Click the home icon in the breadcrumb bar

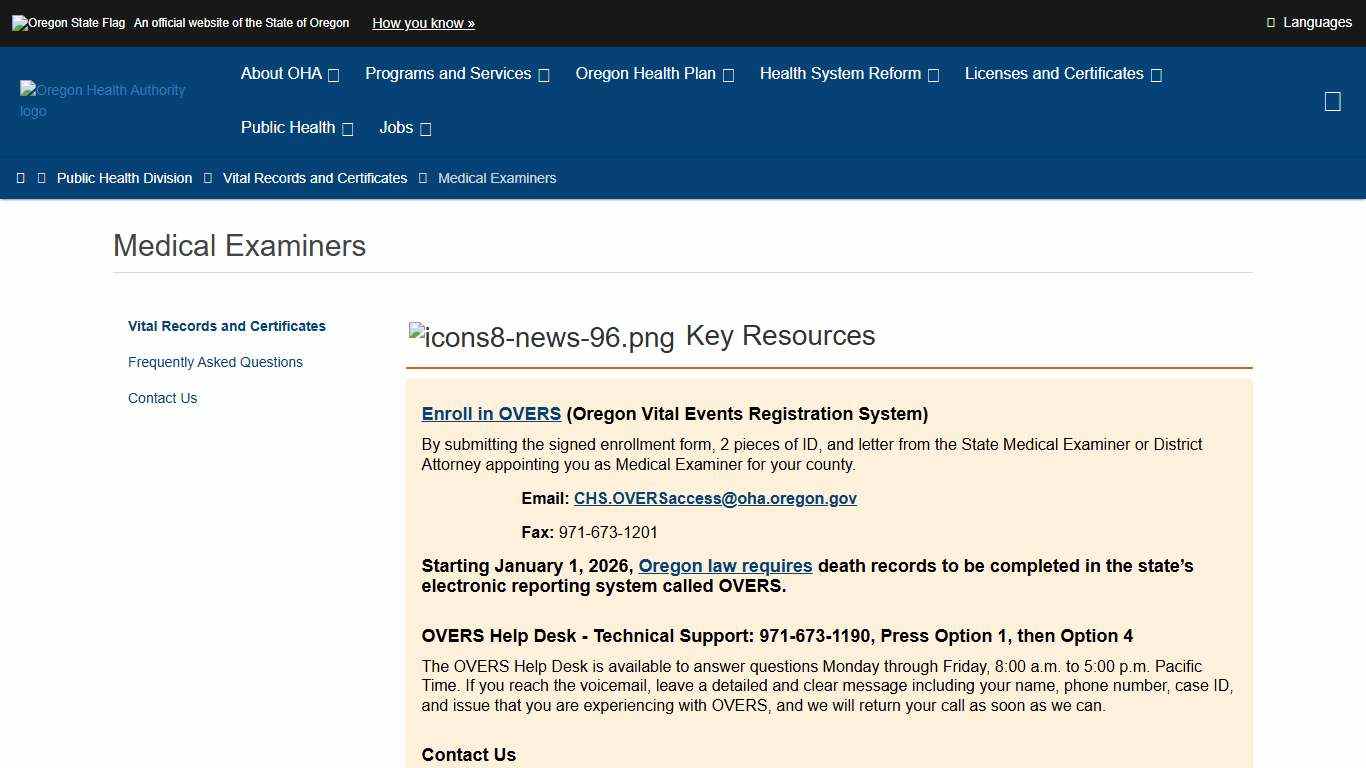21,178
